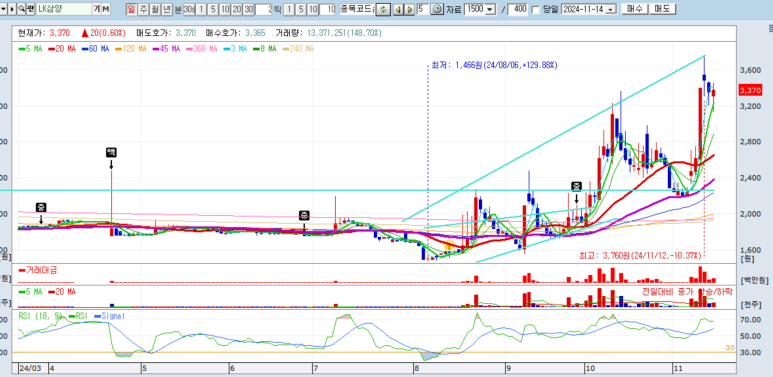The image size is (773, 377).
Task: Select the 30초 interval button
Action: tap(189, 9)
